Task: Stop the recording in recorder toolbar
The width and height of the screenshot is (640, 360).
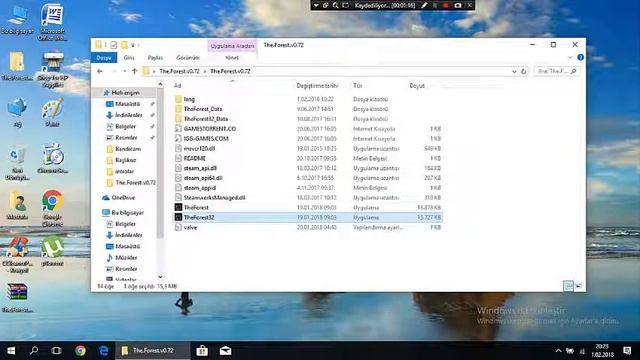Action: pos(446,5)
